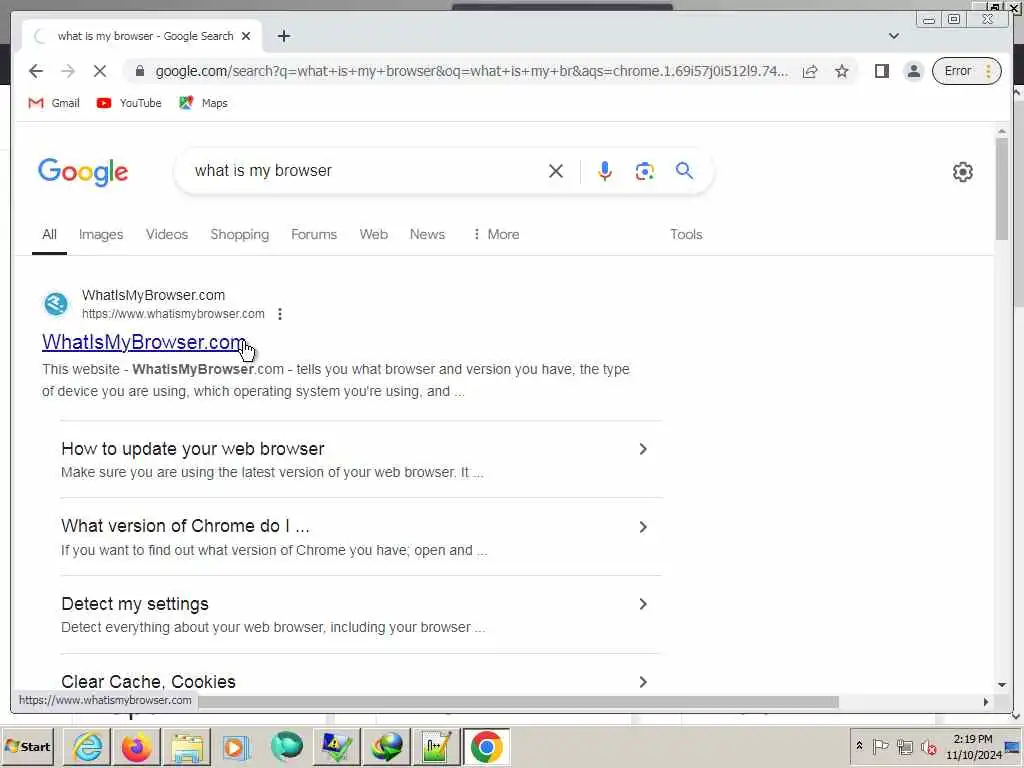
Task: Switch to Videos tab
Action: click(167, 234)
